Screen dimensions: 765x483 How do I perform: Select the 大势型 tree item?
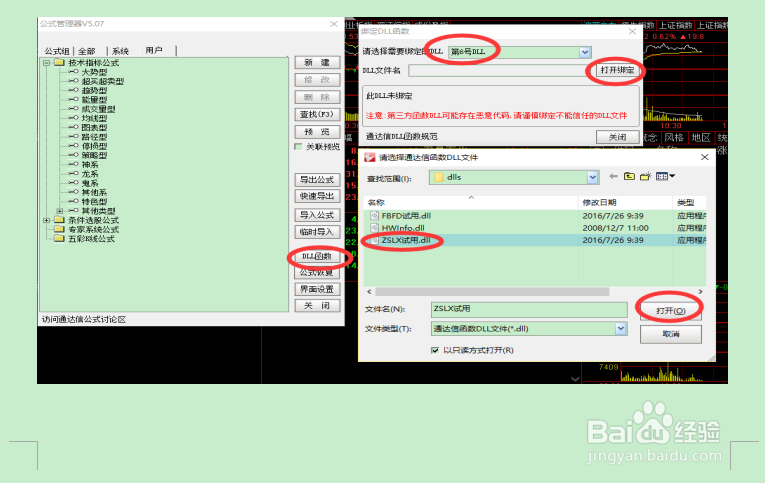[x=94, y=72]
